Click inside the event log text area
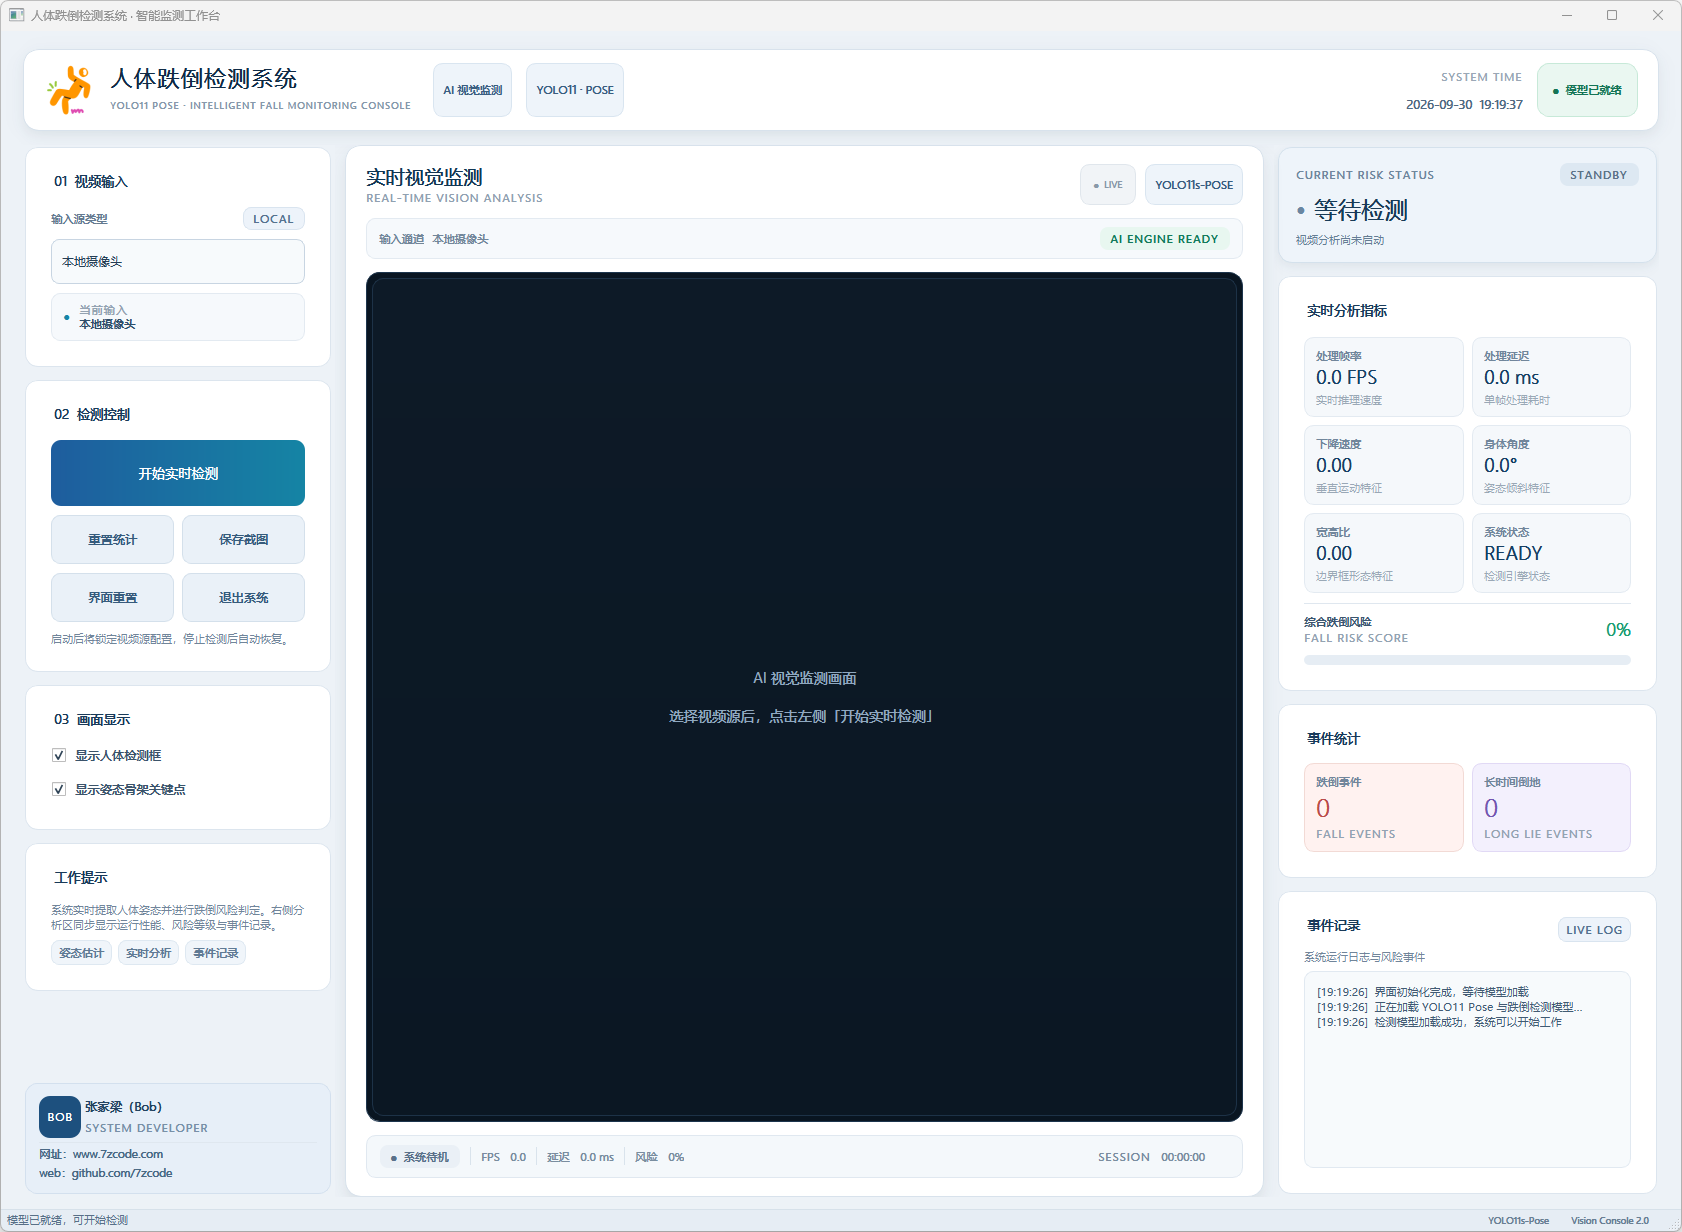This screenshot has height=1232, width=1682. pos(1467,1069)
